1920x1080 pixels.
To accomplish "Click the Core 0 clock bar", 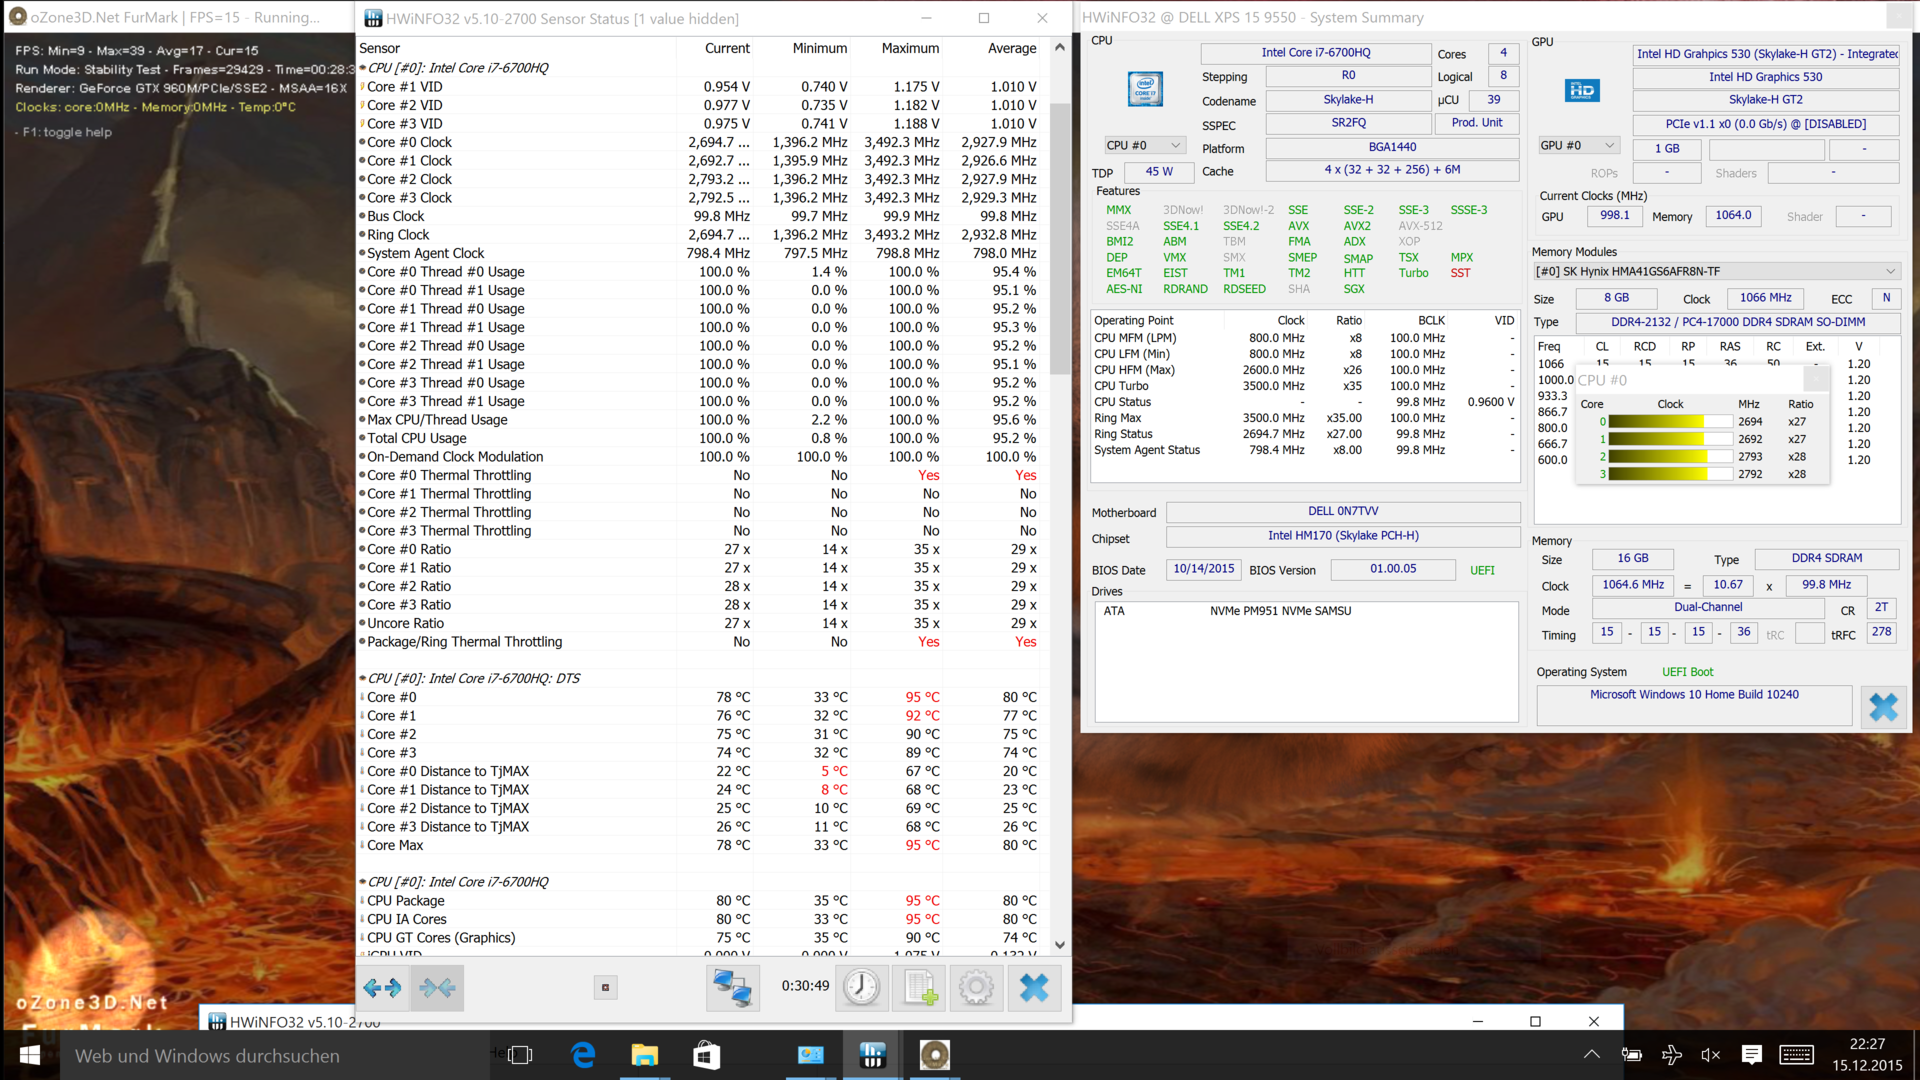I will click(1668, 422).
